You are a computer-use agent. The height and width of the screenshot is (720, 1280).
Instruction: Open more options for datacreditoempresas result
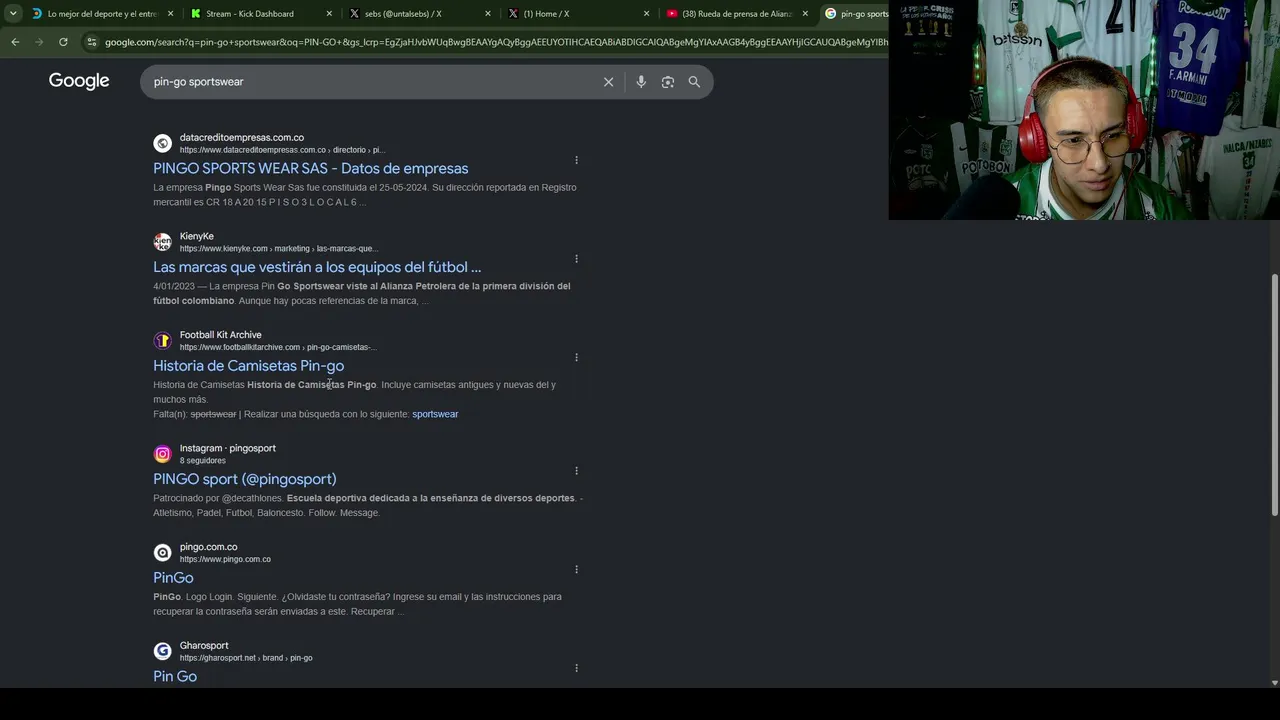pos(576,160)
